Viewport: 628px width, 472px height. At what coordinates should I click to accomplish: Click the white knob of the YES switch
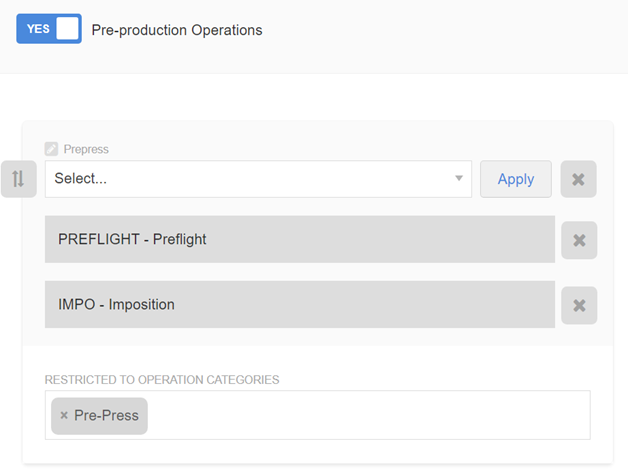67,29
